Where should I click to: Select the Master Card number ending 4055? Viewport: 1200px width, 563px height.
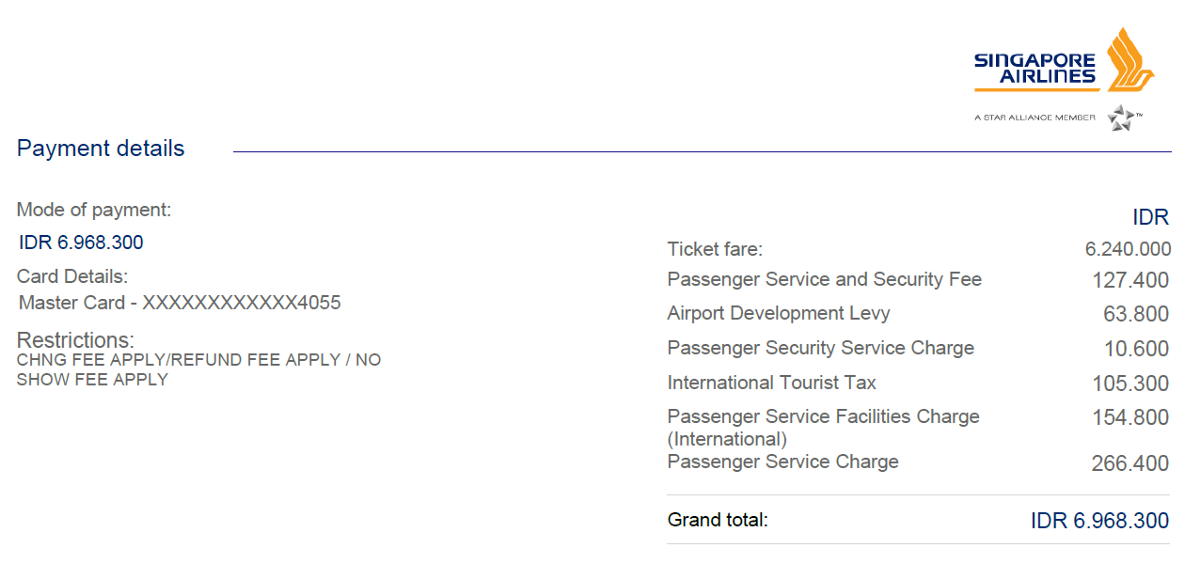(180, 302)
